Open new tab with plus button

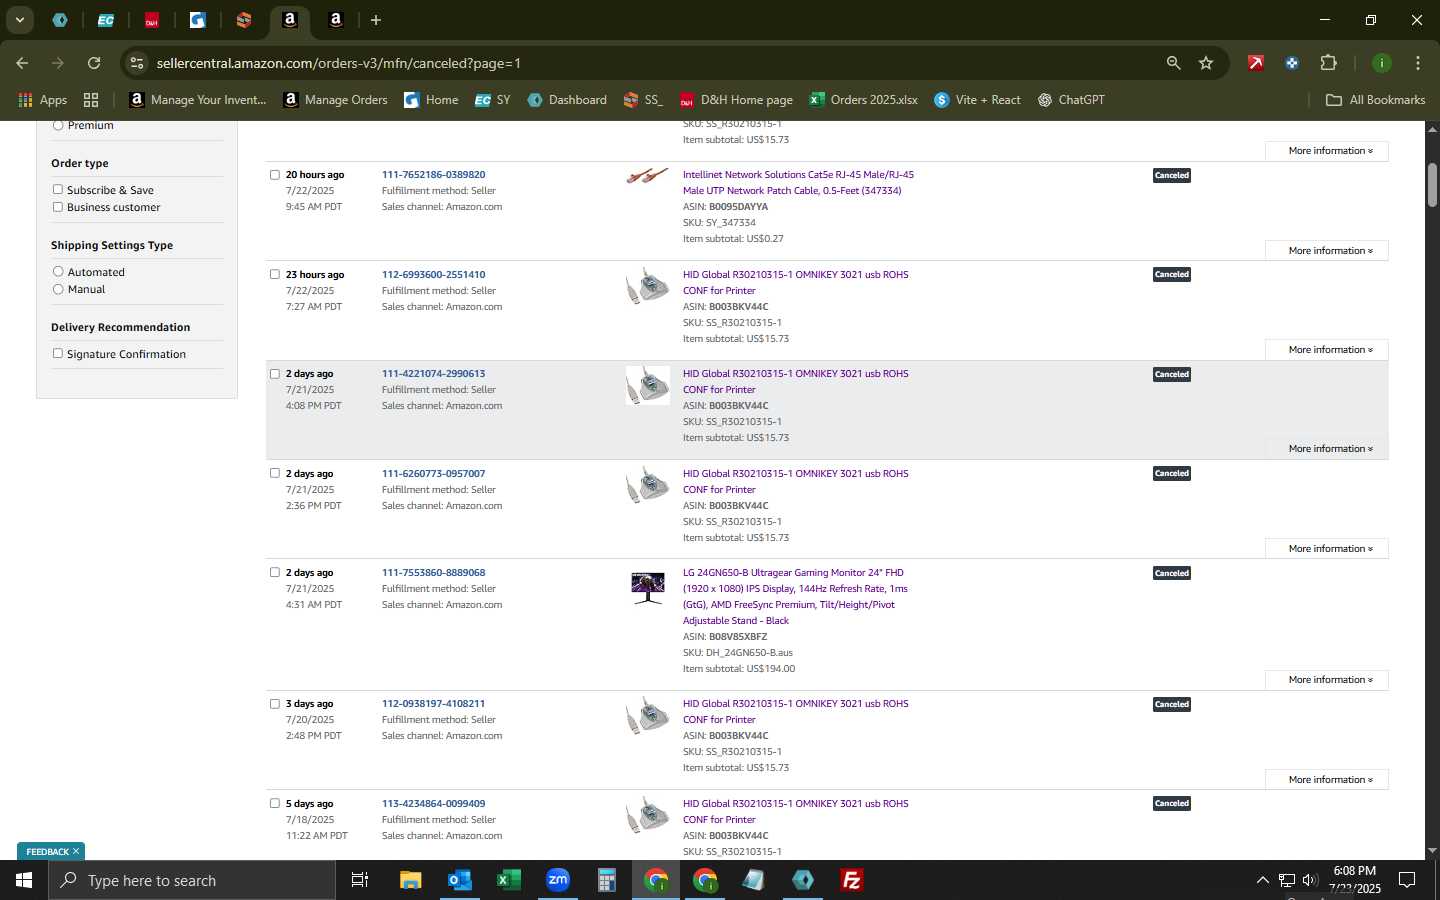click(x=376, y=20)
